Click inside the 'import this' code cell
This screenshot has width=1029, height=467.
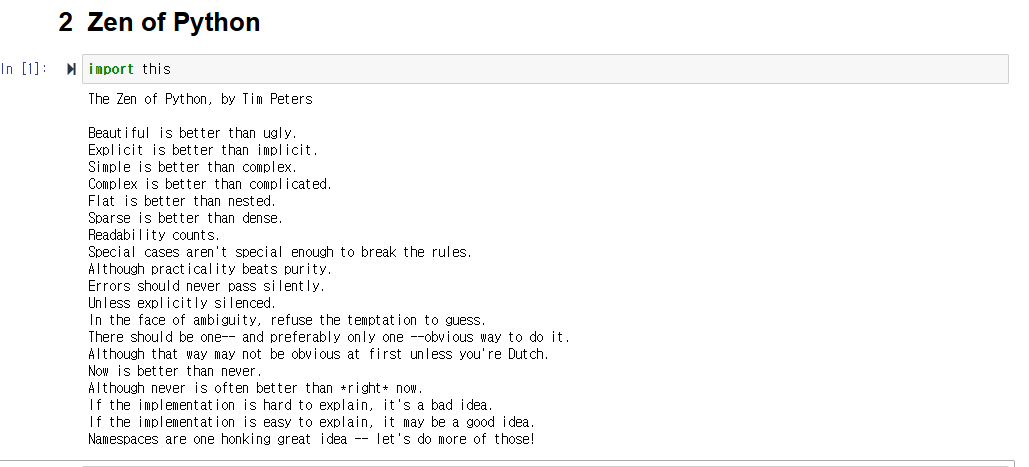[545, 69]
